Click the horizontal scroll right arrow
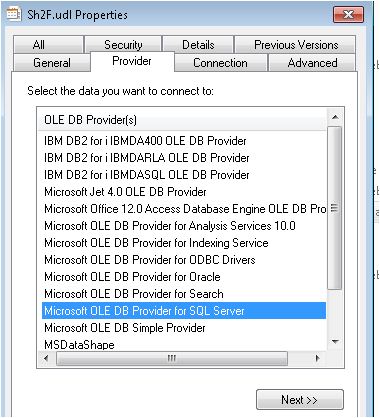Image resolution: width=380 pixels, height=418 pixels. point(317,359)
